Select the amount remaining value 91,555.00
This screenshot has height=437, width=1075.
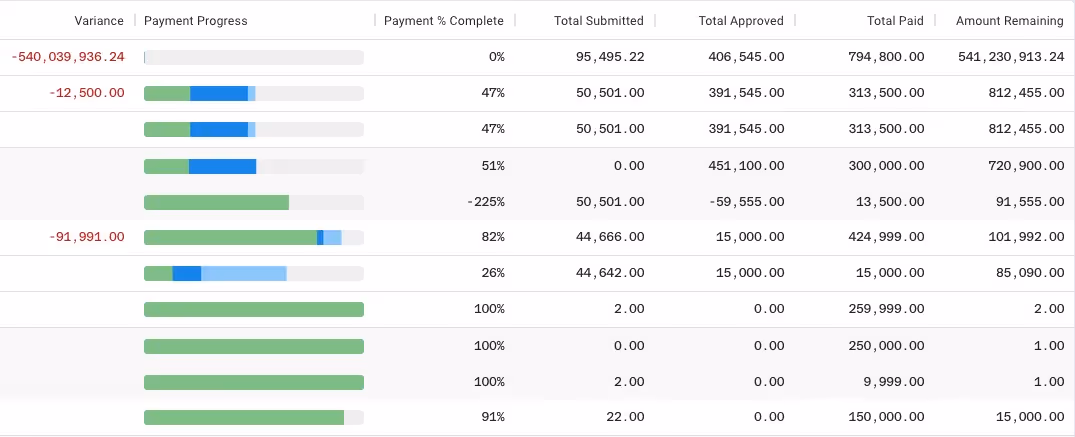click(x=1030, y=202)
